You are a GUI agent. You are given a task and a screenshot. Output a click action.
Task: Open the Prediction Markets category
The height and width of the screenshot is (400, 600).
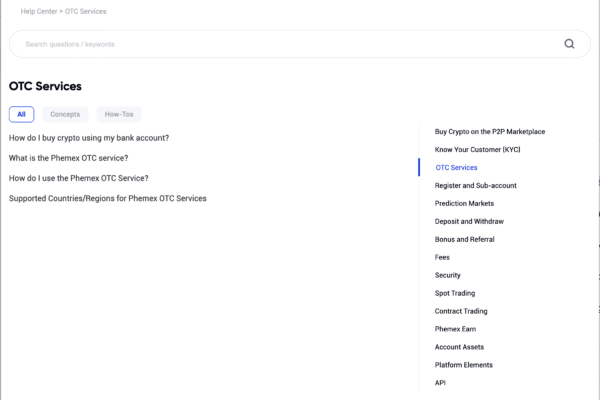464,204
